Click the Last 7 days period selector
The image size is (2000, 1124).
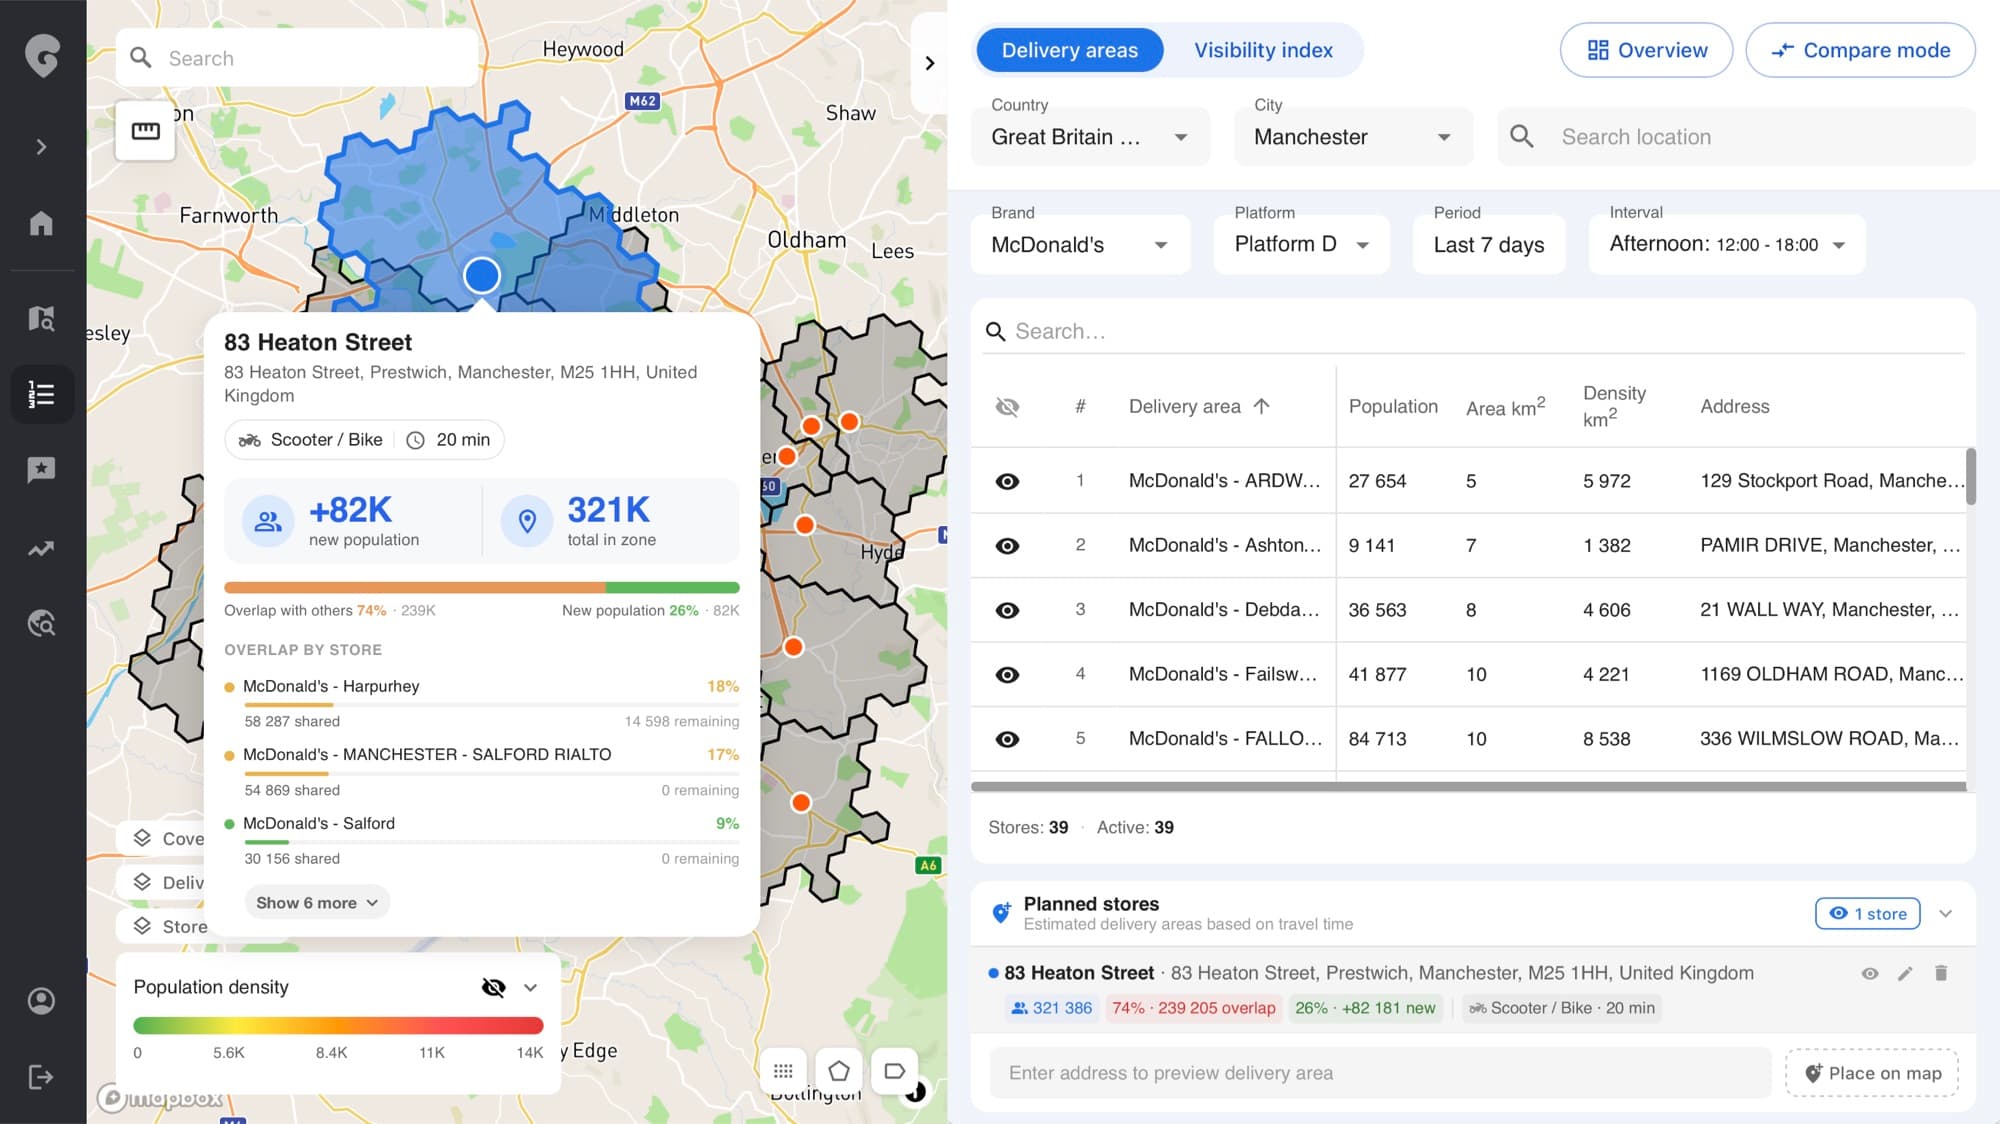[x=1488, y=244]
